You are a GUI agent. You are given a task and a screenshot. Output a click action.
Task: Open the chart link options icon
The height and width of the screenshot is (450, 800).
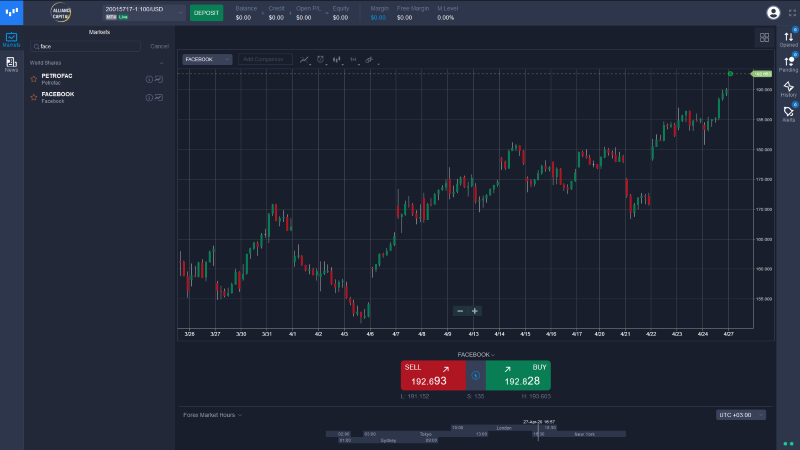tap(369, 60)
